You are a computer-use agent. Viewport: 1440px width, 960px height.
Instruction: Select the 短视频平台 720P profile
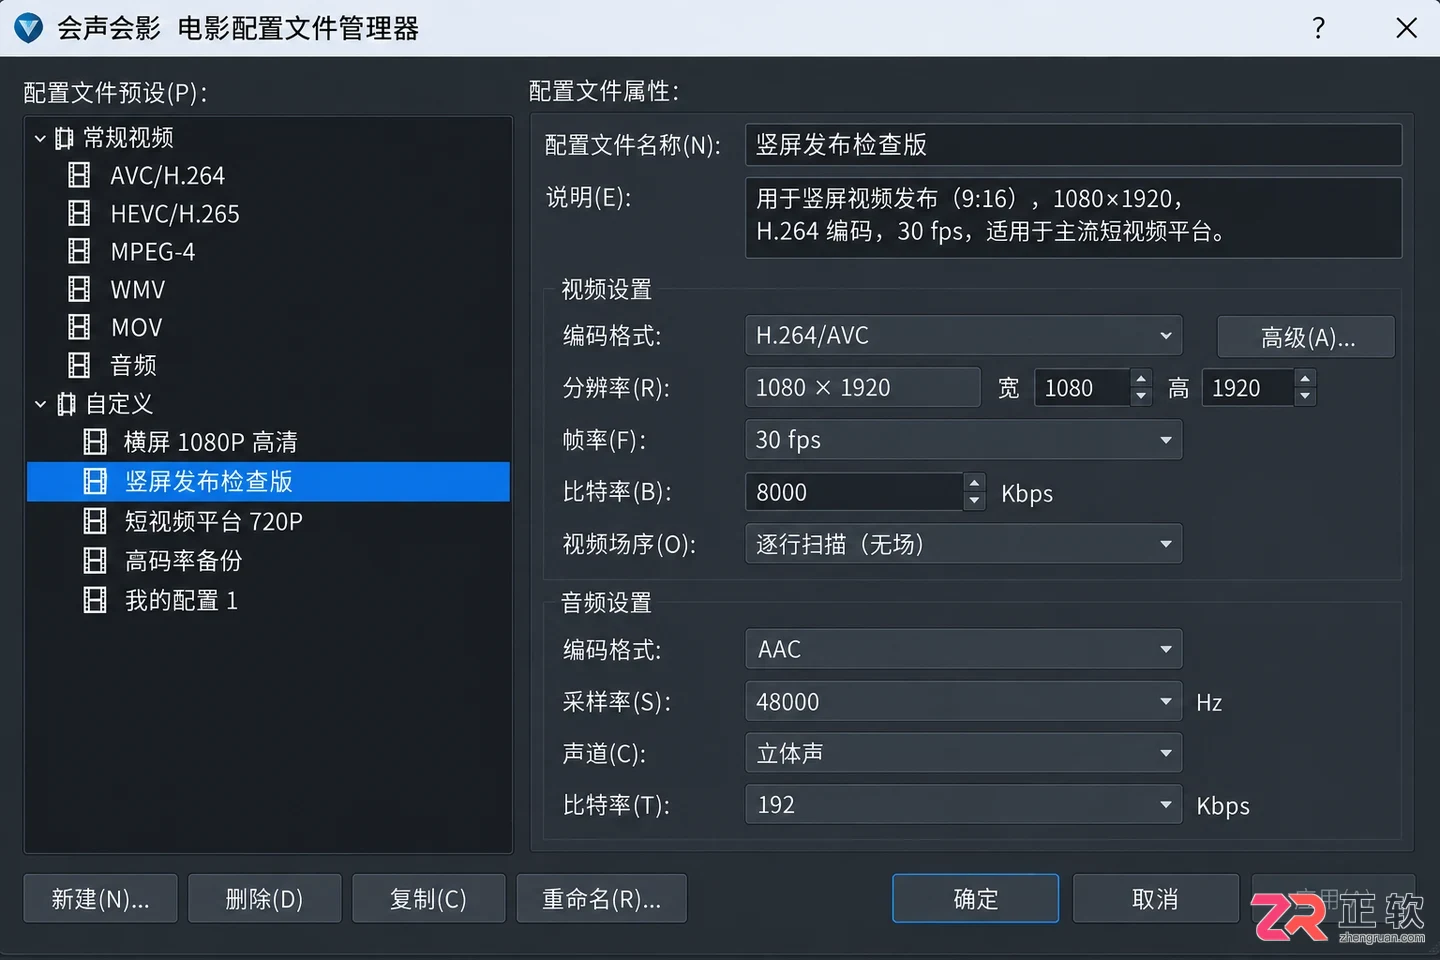point(213,521)
